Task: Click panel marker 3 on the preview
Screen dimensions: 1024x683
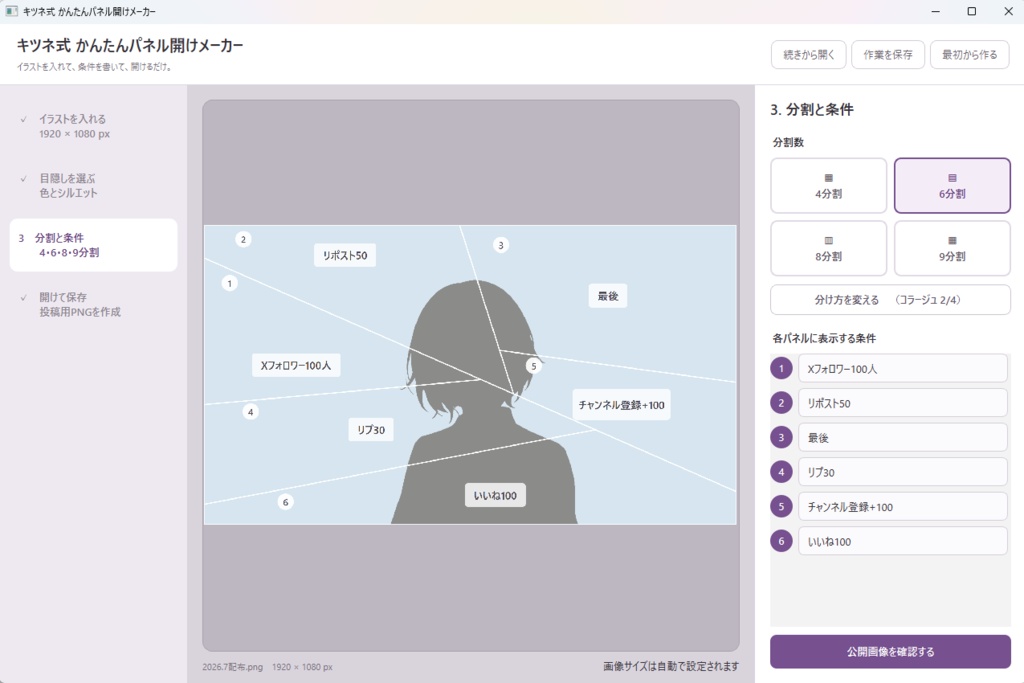Action: (501, 246)
